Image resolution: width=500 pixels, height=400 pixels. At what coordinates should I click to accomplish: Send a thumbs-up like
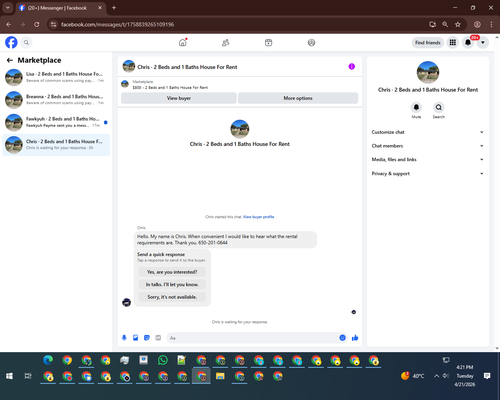point(355,338)
